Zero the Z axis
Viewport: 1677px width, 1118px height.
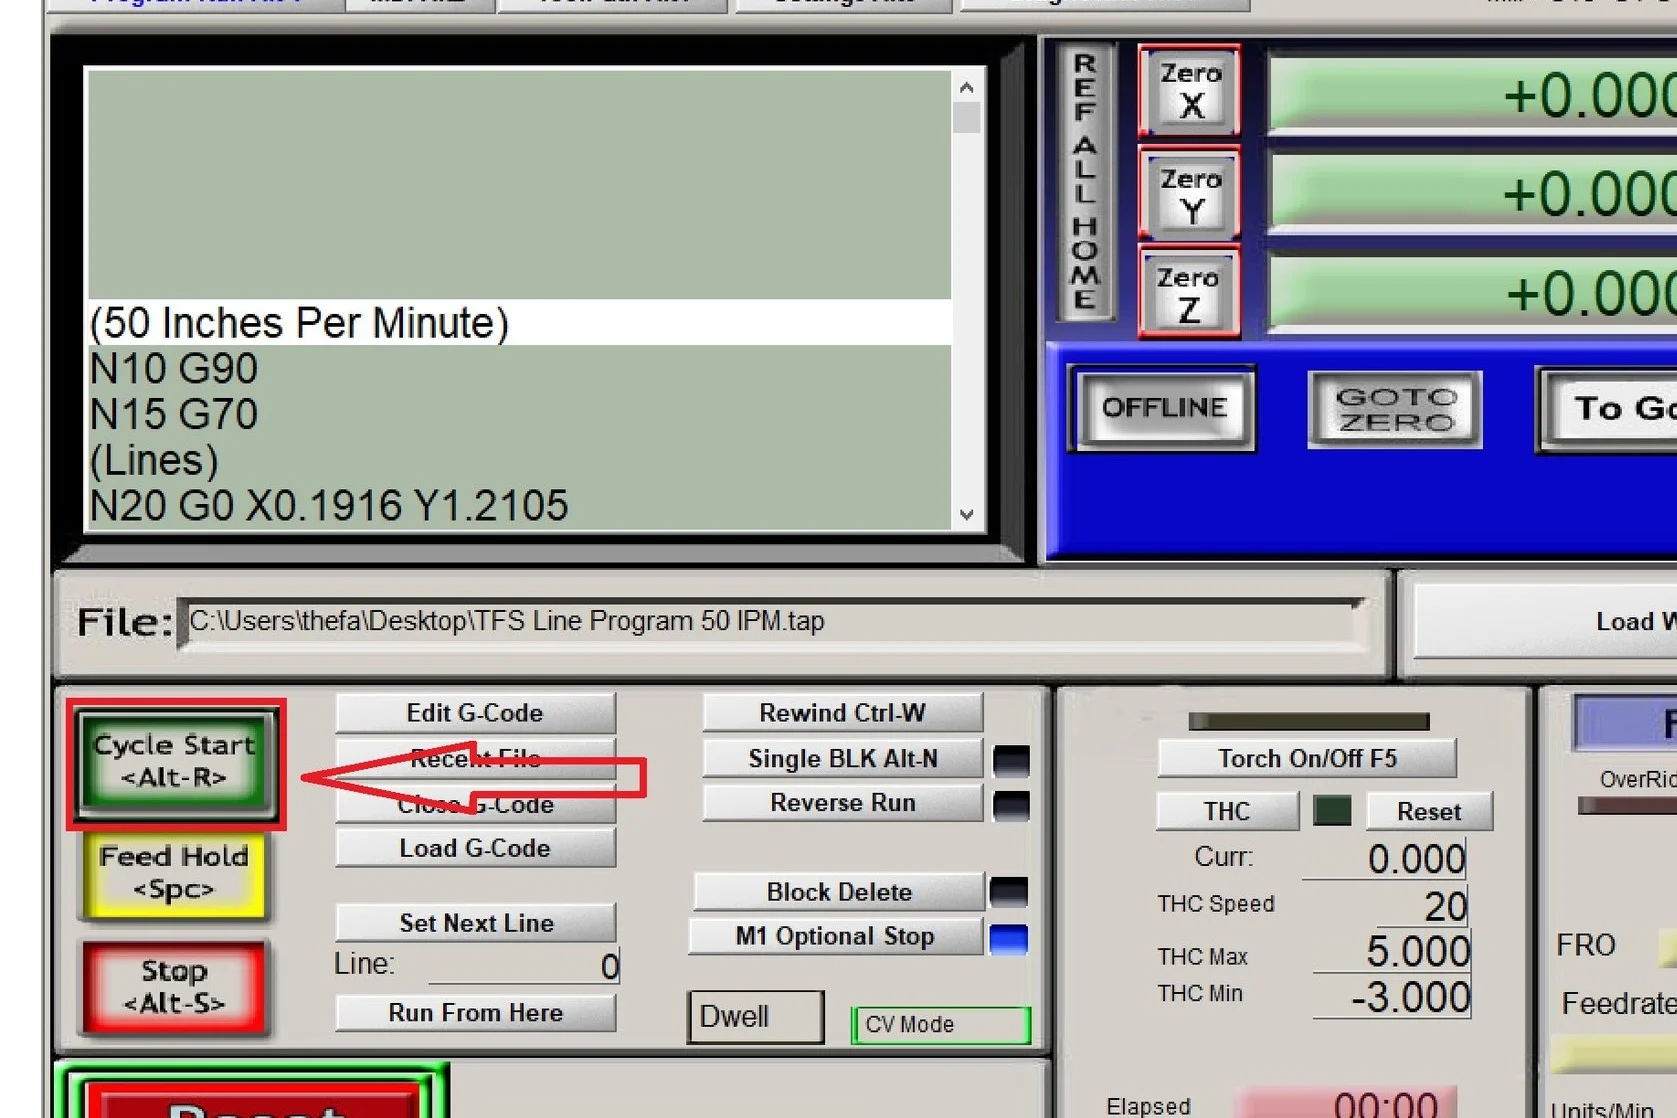tap(1189, 293)
